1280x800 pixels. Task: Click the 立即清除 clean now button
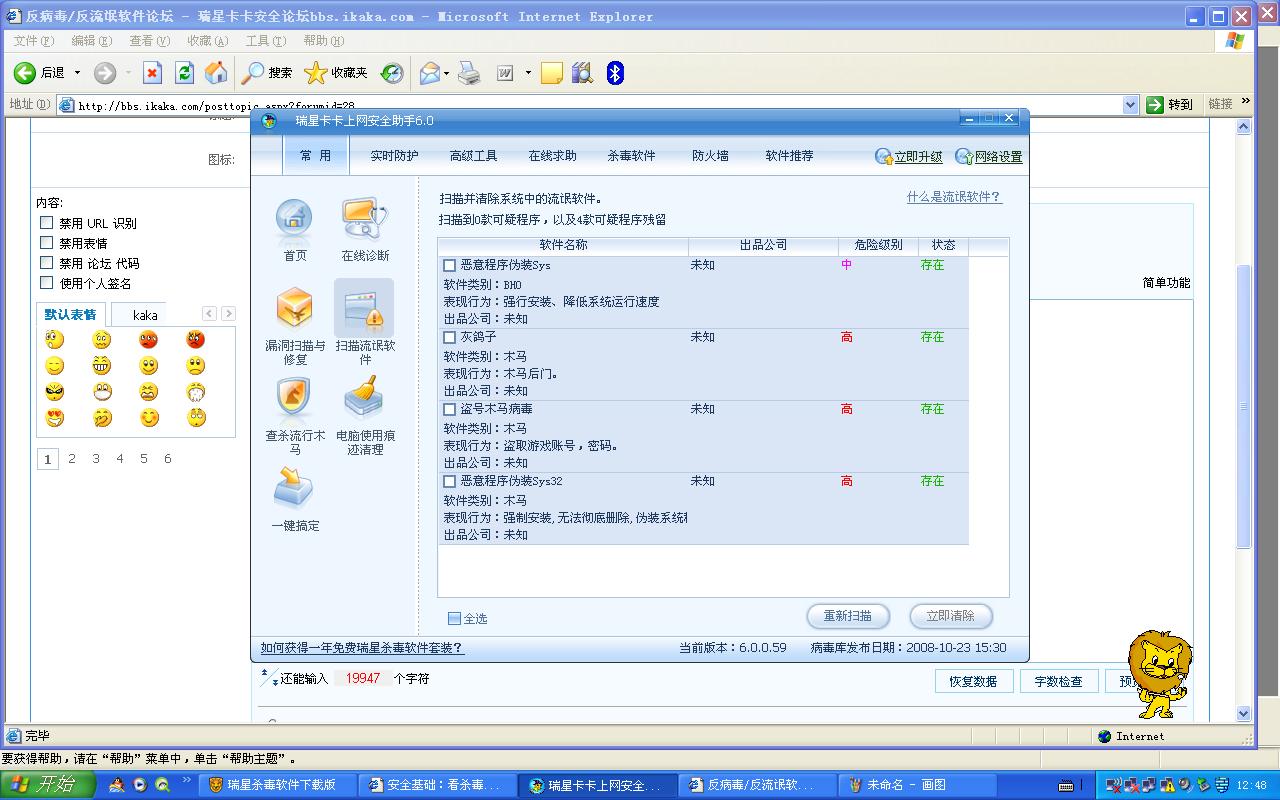point(951,616)
